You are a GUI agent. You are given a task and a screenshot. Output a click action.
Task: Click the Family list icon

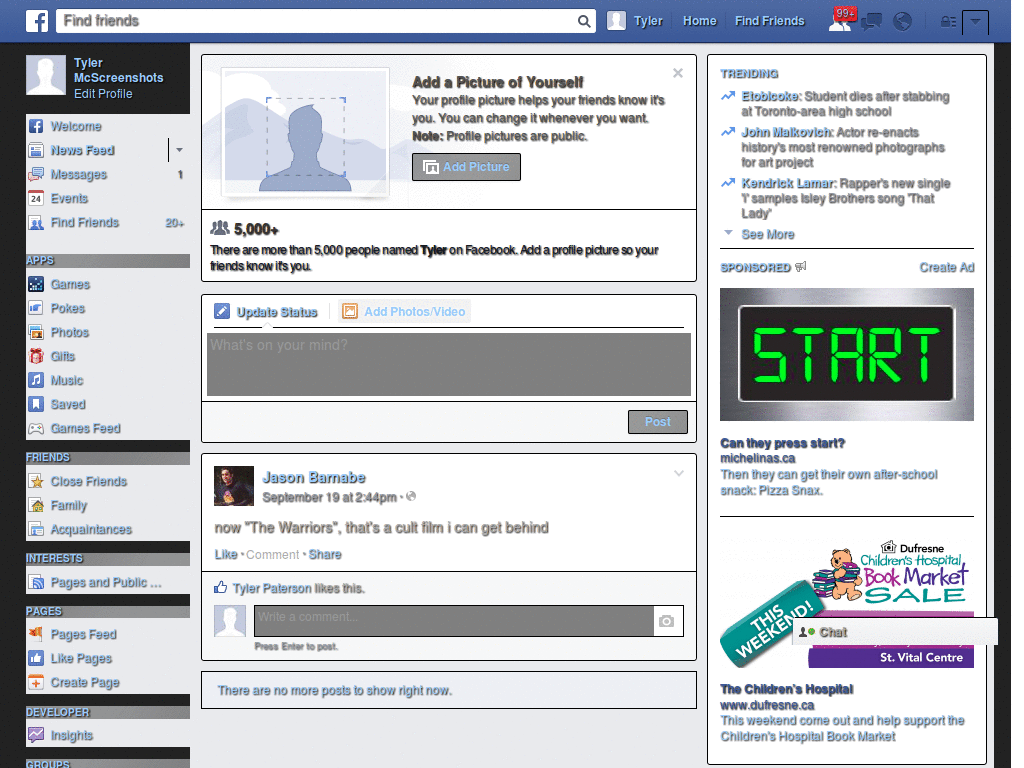tap(36, 505)
